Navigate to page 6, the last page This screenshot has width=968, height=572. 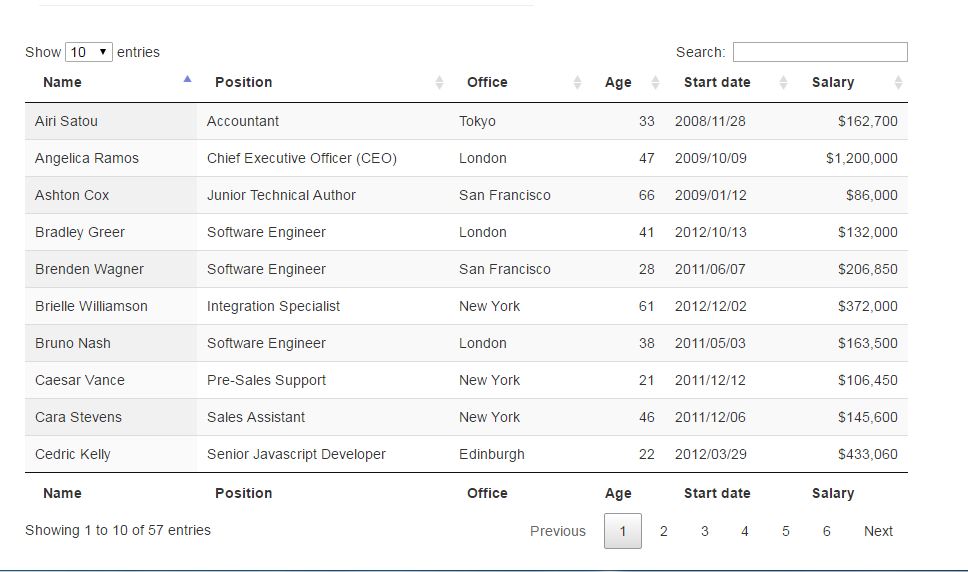(826, 531)
